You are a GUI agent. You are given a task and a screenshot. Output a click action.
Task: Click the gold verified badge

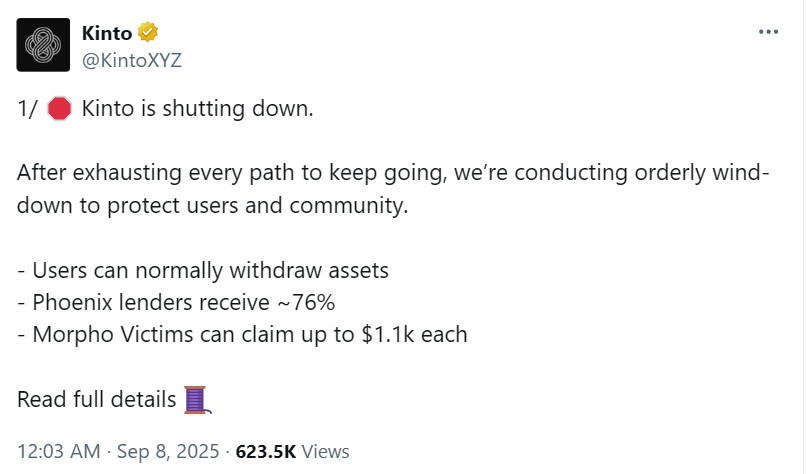pyautogui.click(x=149, y=33)
